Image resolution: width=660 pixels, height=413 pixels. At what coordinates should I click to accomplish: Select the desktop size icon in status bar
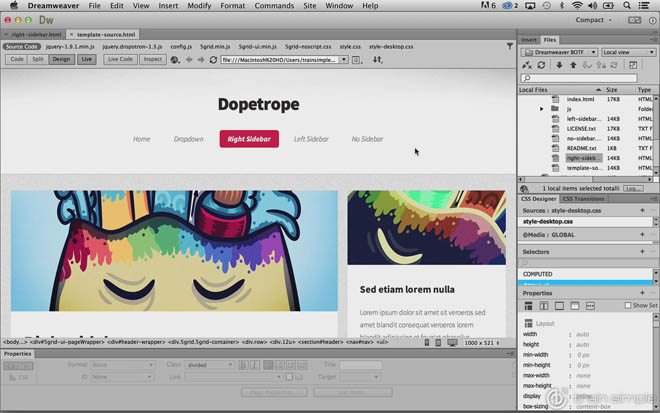(452, 343)
